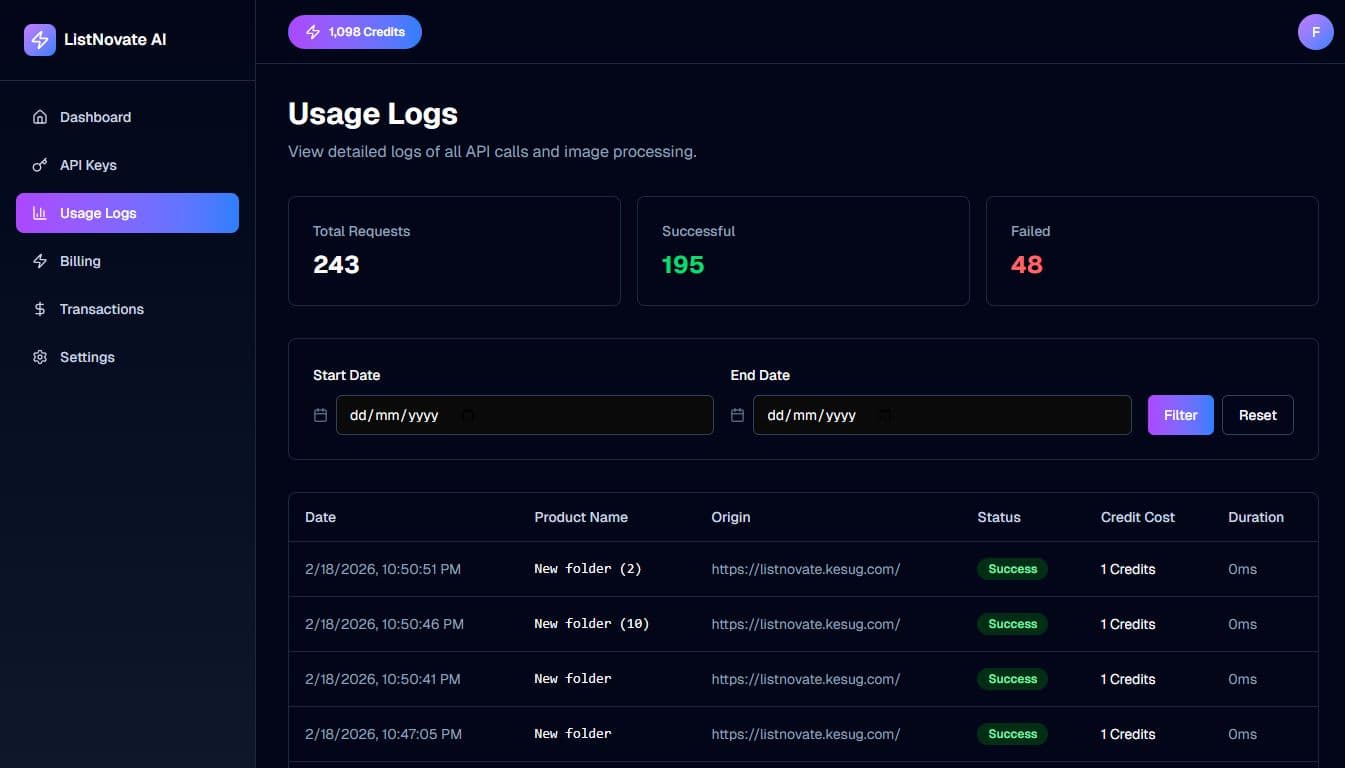This screenshot has width=1345, height=768.
Task: Reset the date filters
Action: point(1257,414)
